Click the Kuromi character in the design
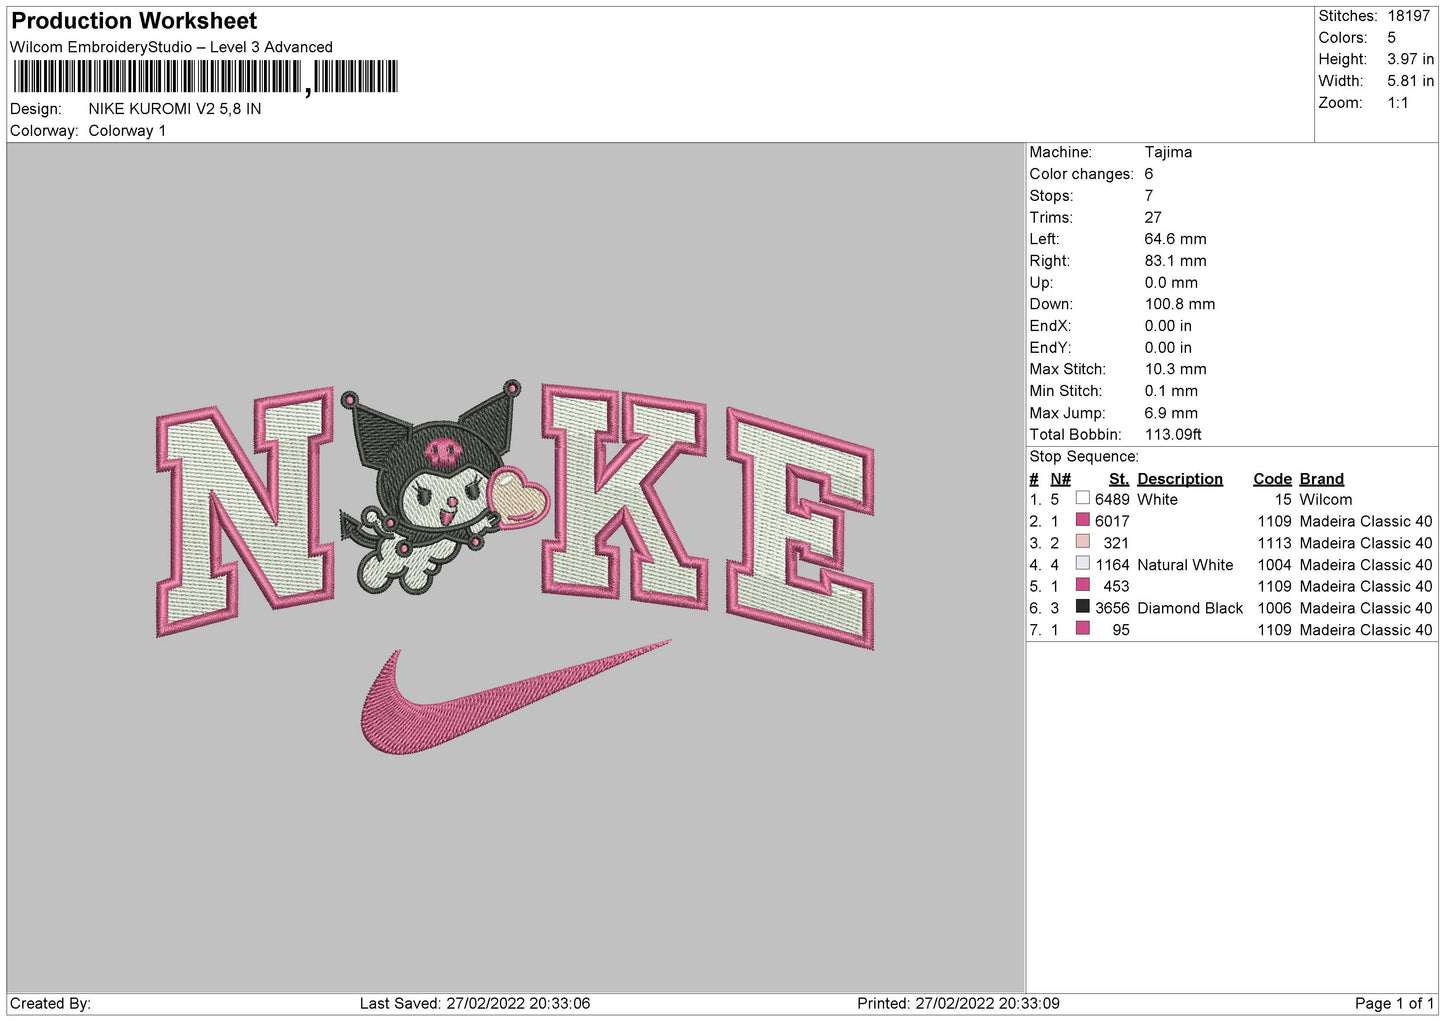This screenshot has height=1021, width=1445. [430, 490]
